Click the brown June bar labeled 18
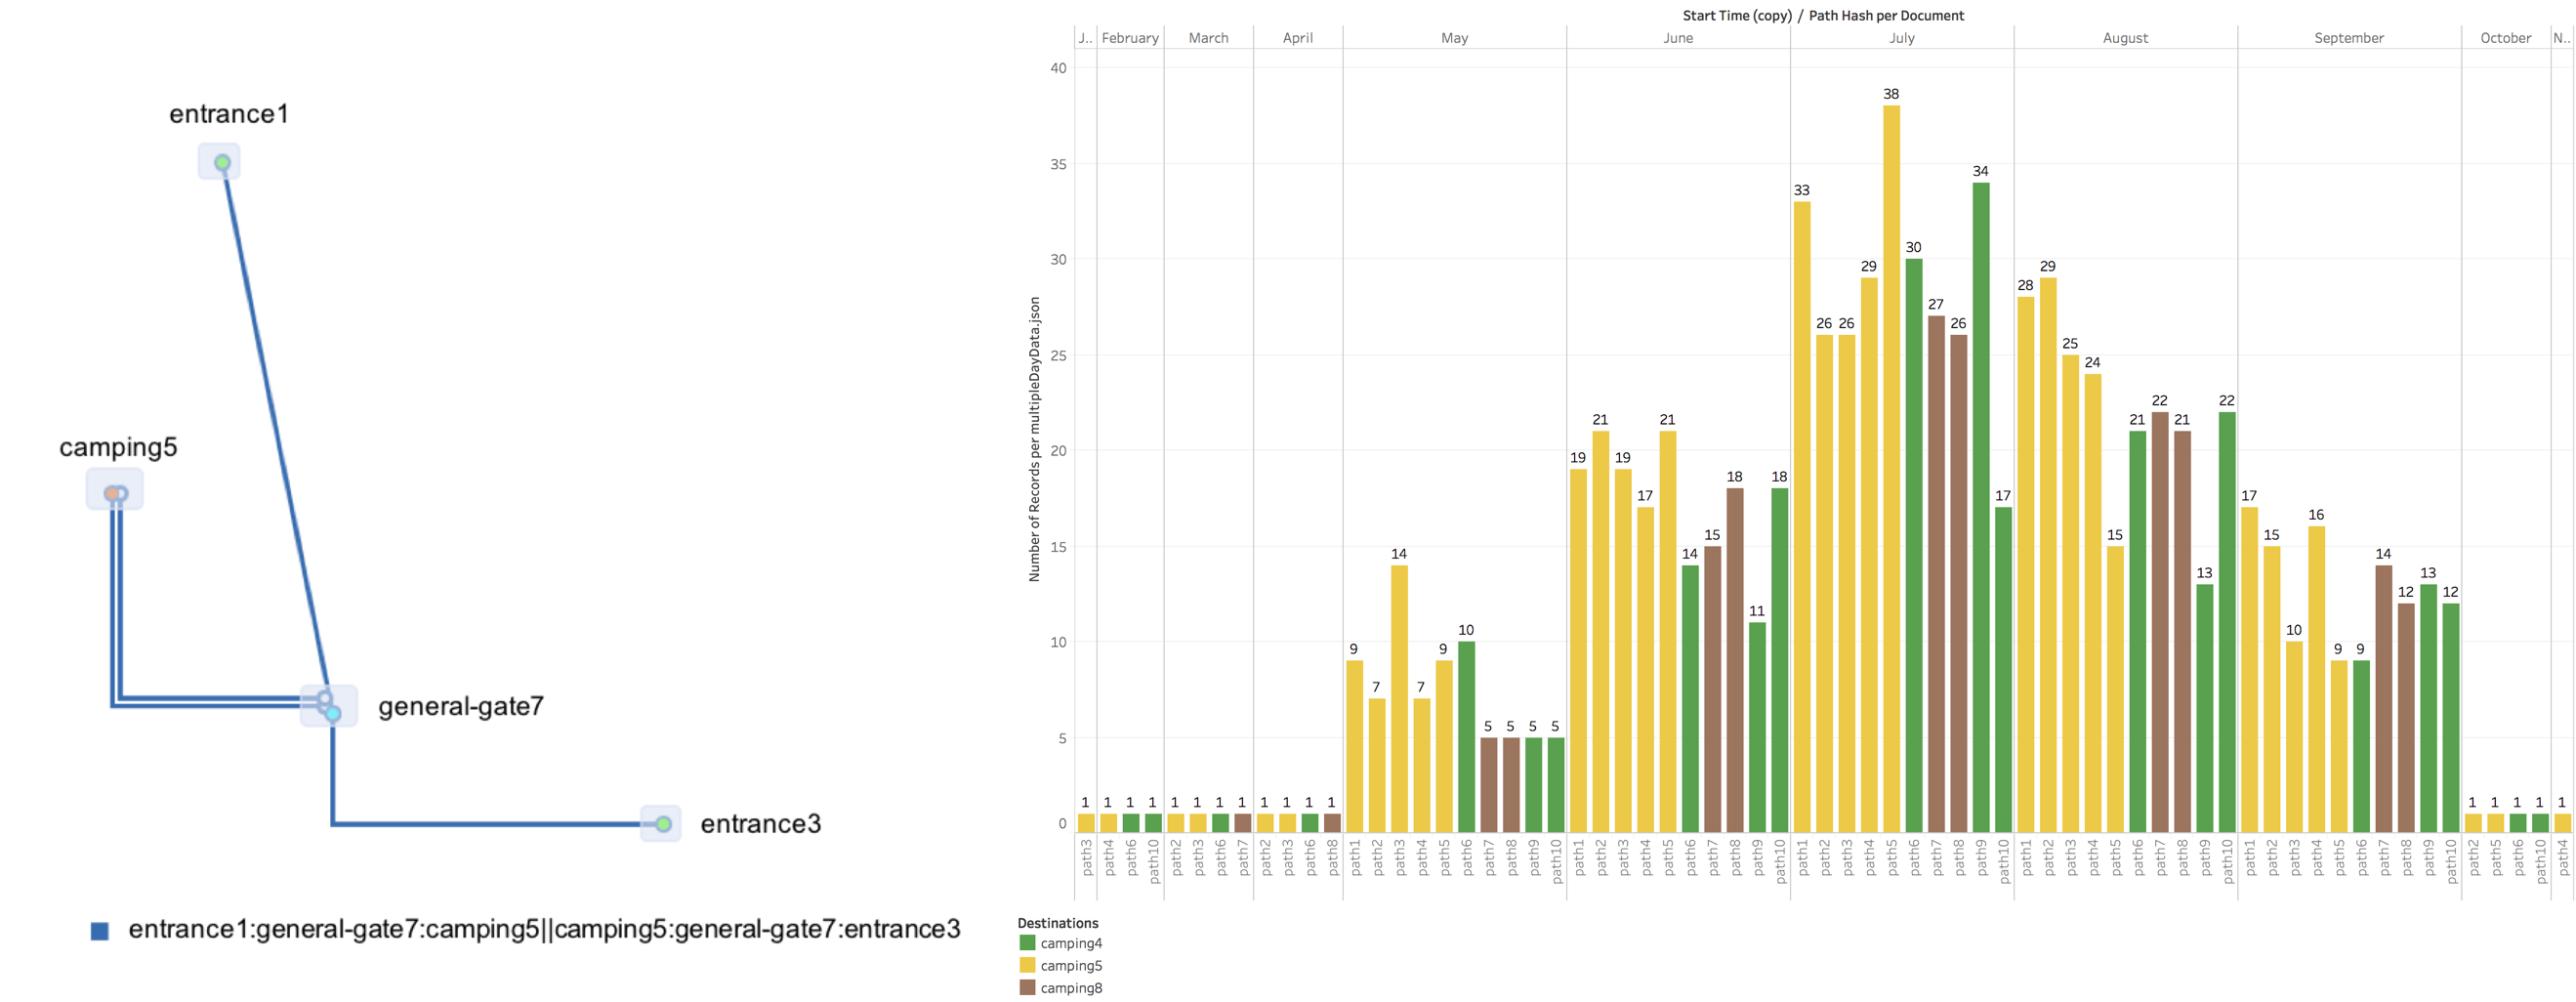The image size is (2576, 1002). point(1735,660)
